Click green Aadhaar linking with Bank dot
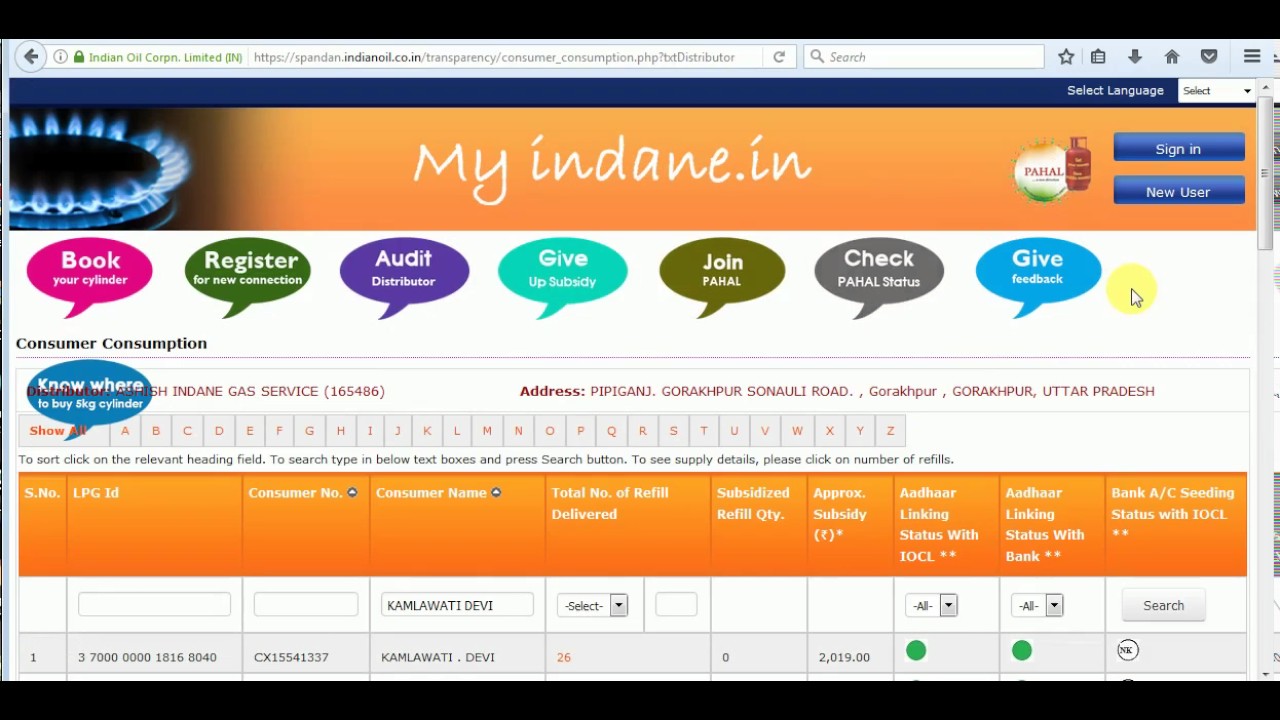The width and height of the screenshot is (1280, 720). [x=1021, y=651]
